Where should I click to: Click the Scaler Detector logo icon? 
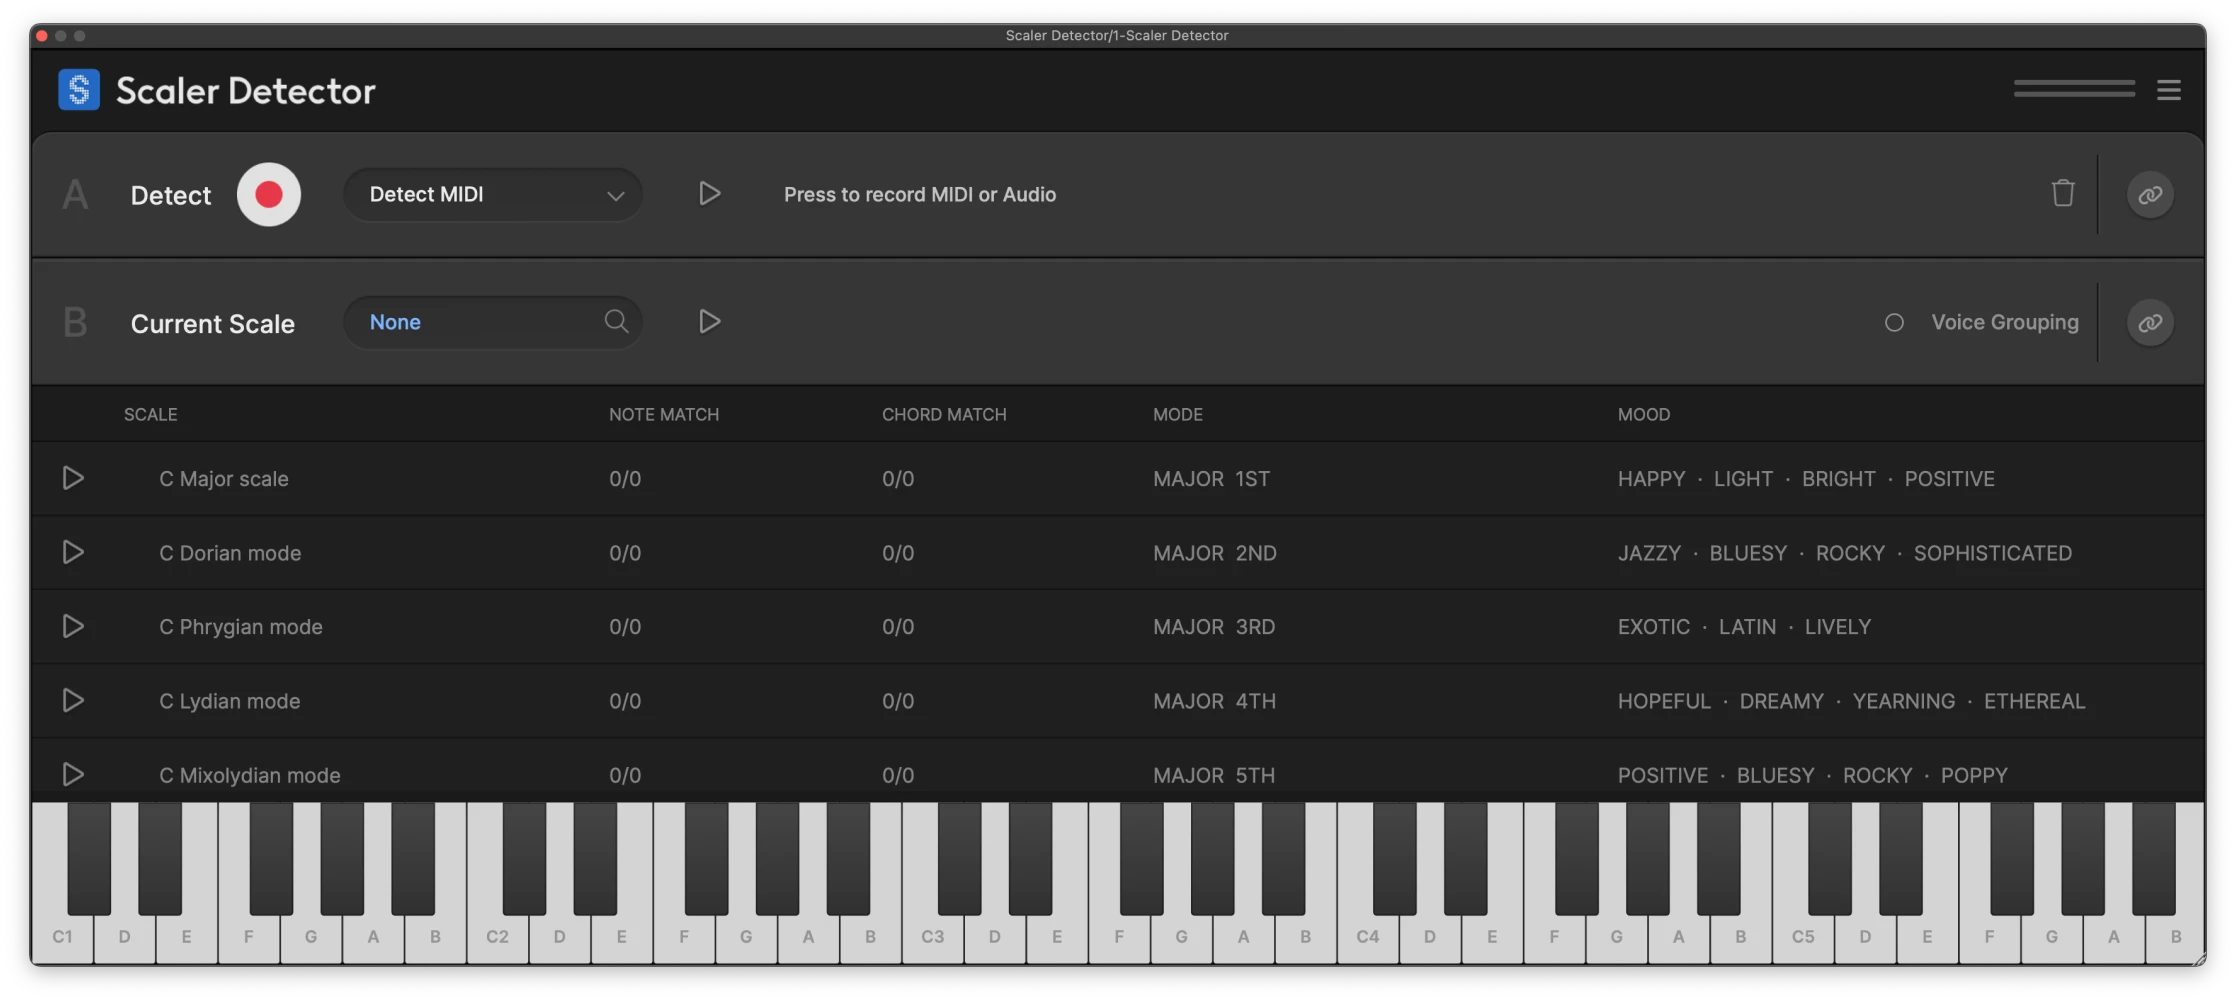[79, 89]
